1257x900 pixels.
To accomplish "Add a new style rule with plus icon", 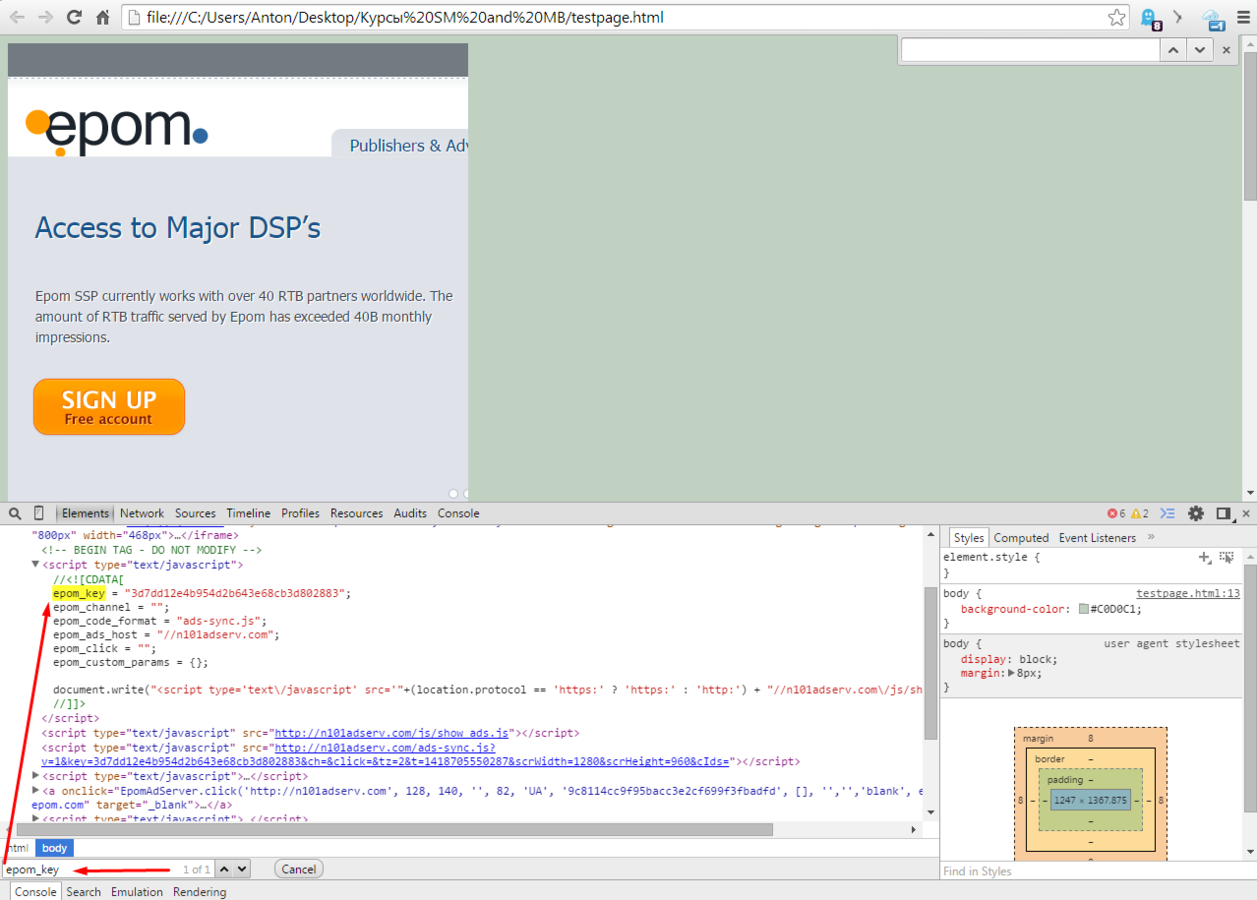I will point(1205,557).
